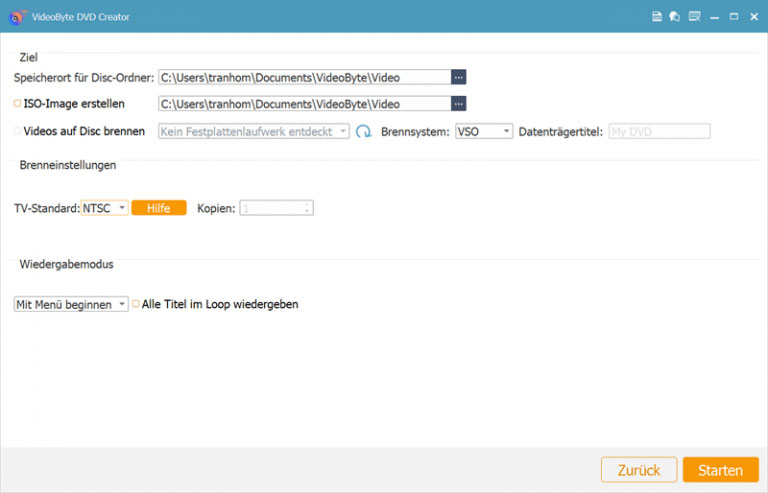
Task: Click the certificate-style icon in title bar
Action: pos(693,17)
